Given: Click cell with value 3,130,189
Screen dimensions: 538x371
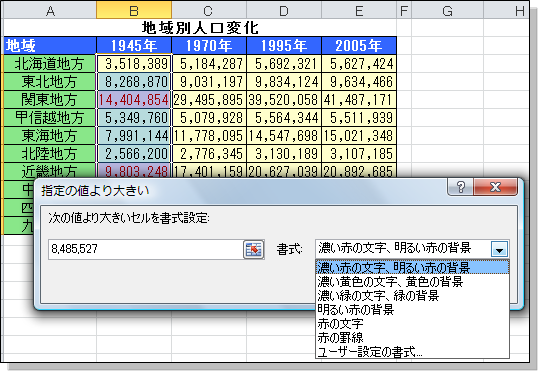Looking at the screenshot, I should 284,154.
